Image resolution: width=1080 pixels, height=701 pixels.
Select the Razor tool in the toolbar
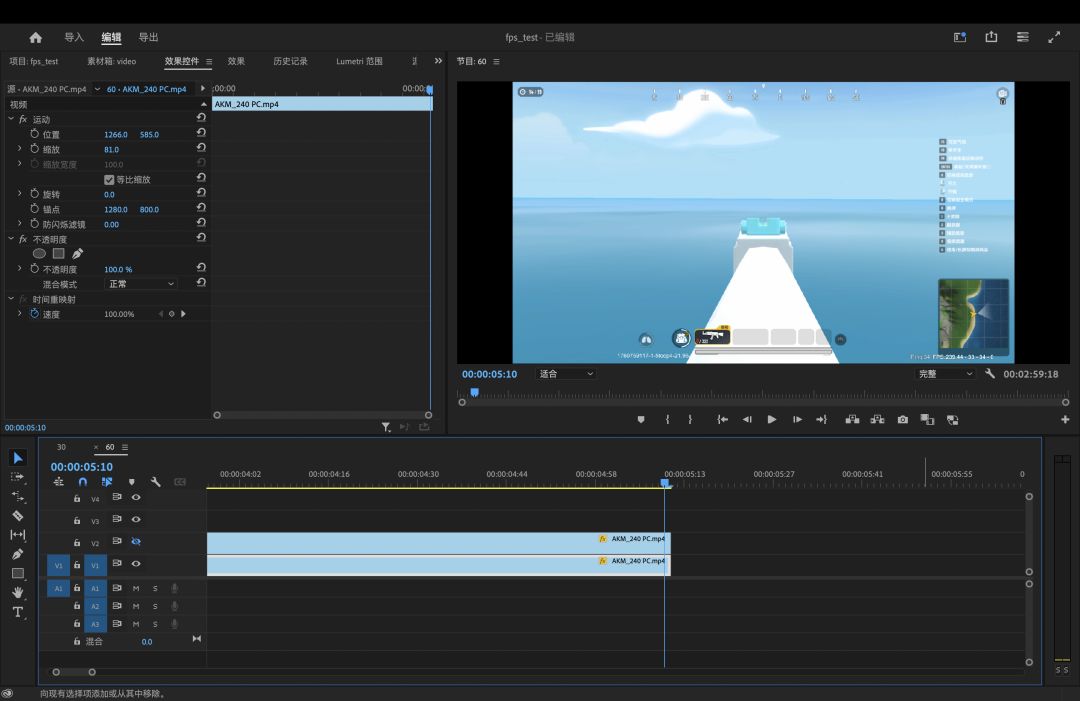coord(18,515)
